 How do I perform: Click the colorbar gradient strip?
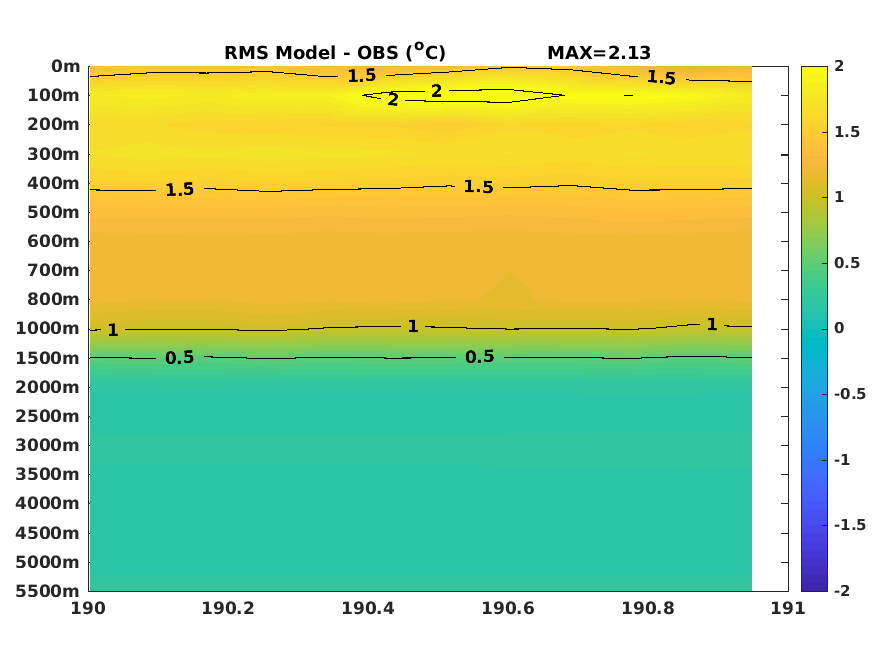point(814,329)
